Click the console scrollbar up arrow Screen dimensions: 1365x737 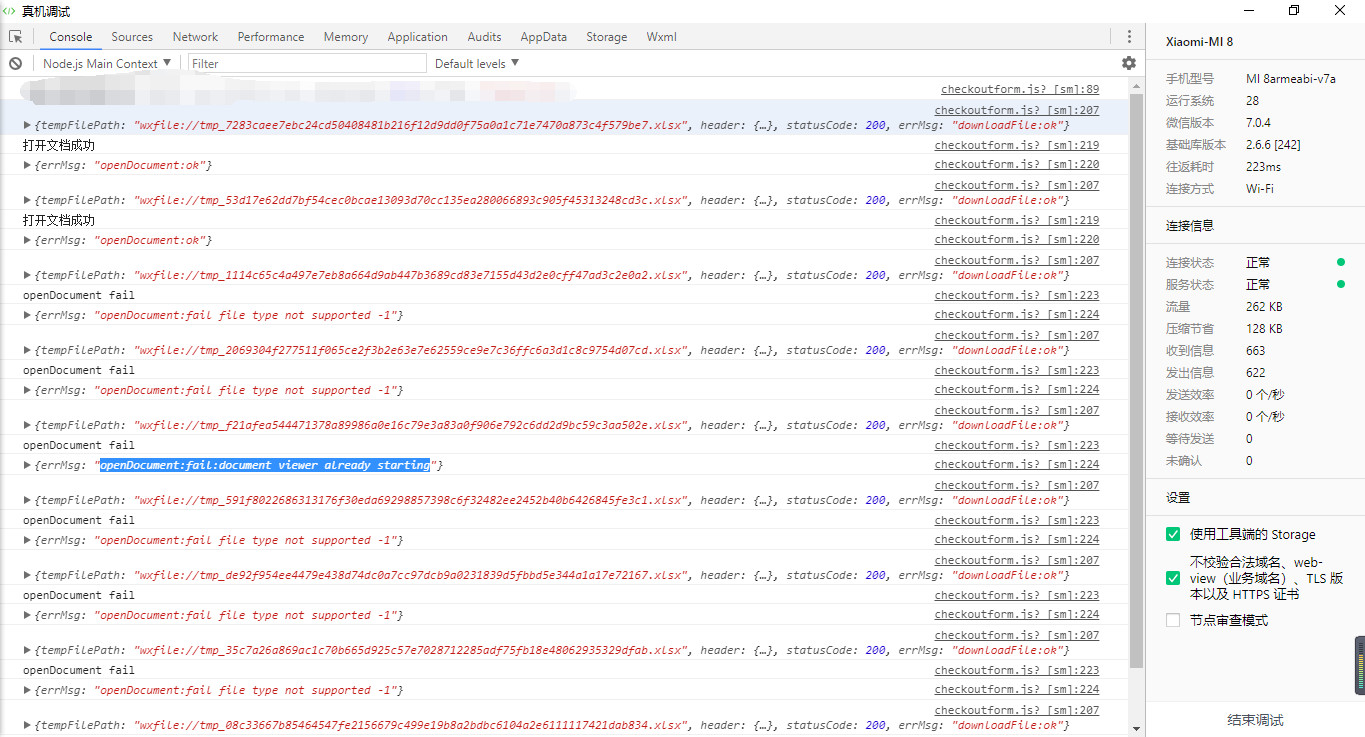[x=1136, y=86]
